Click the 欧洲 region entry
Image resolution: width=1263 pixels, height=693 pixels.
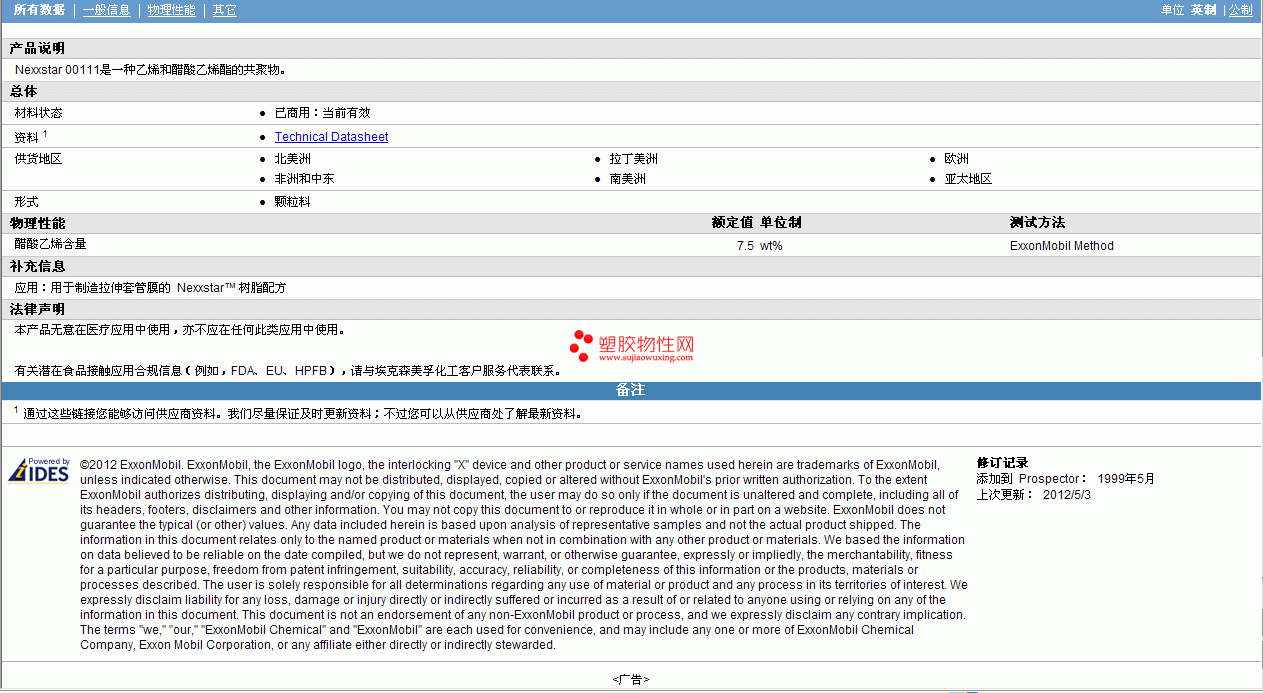coord(956,159)
